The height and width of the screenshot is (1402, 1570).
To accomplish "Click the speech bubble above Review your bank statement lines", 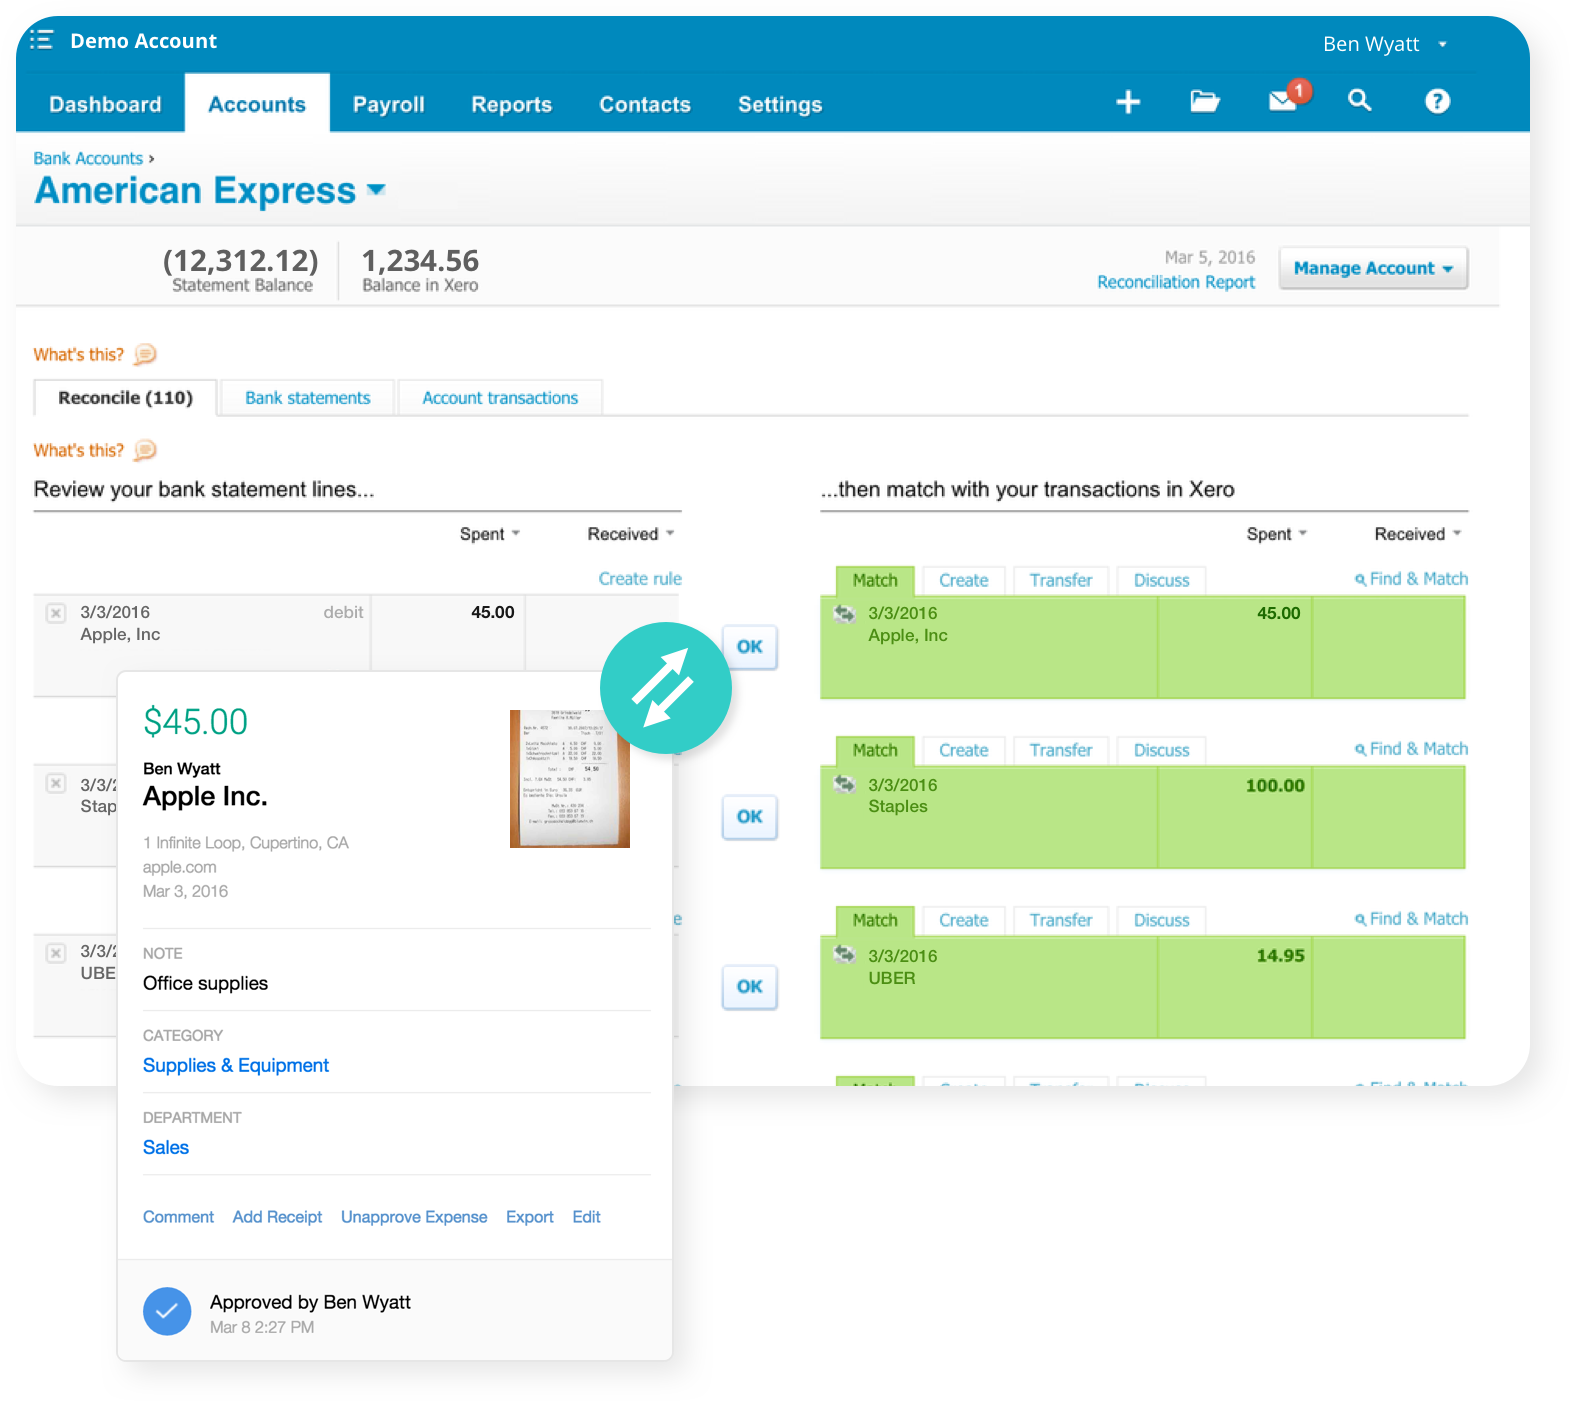I will tap(145, 450).
